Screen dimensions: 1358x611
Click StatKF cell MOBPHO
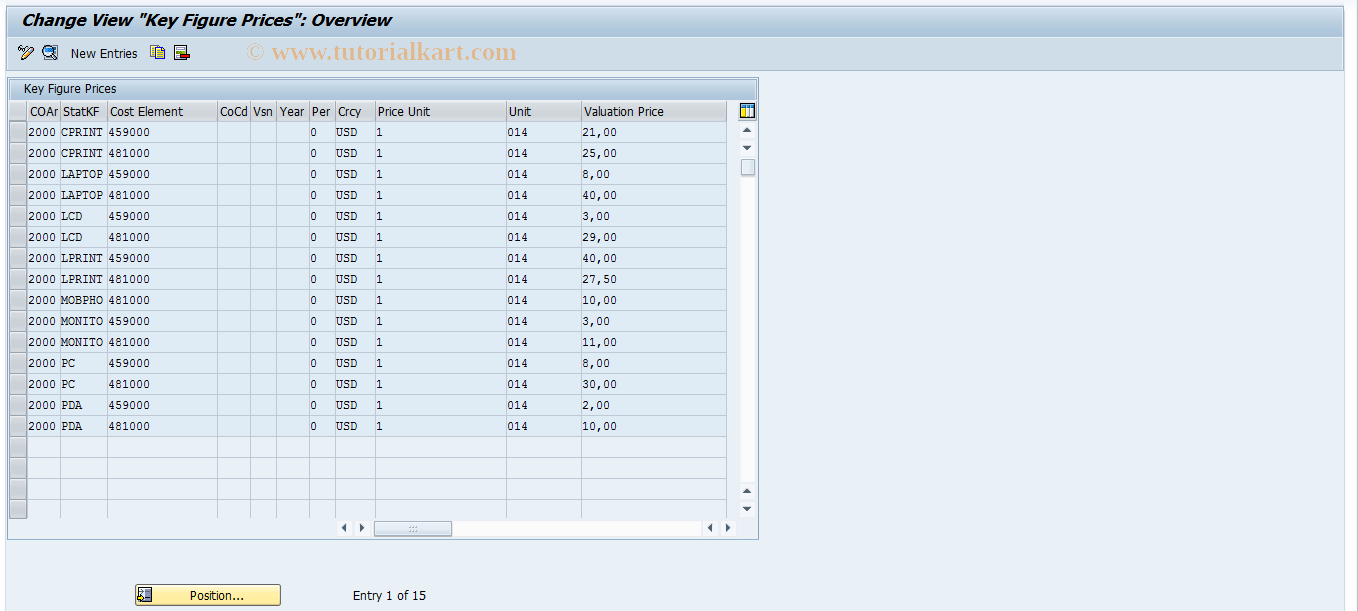[x=84, y=300]
